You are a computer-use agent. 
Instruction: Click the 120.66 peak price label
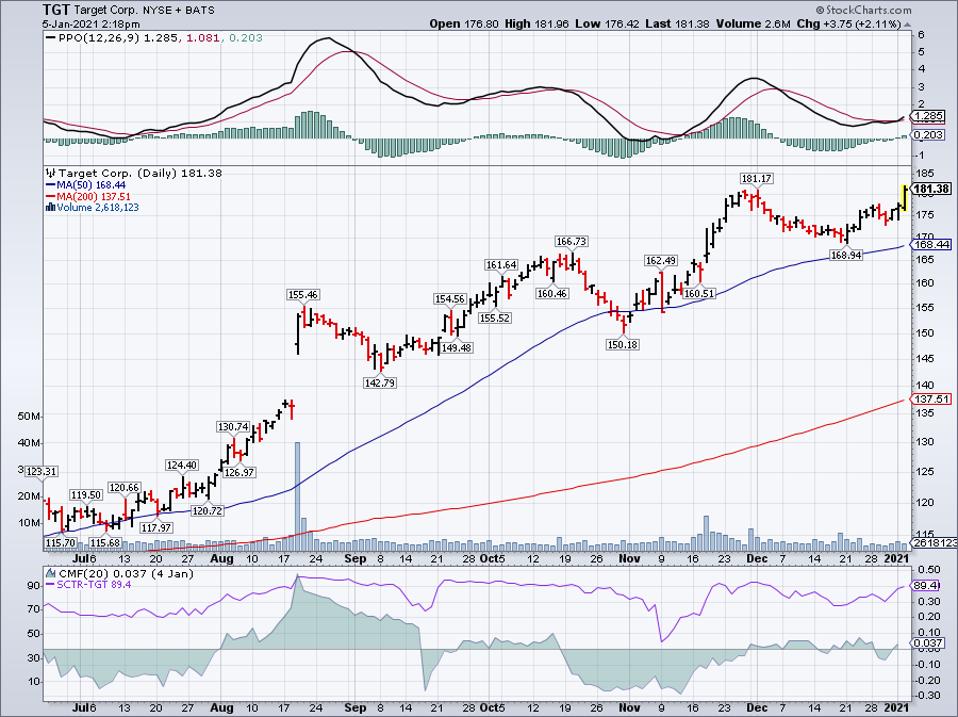pos(125,487)
